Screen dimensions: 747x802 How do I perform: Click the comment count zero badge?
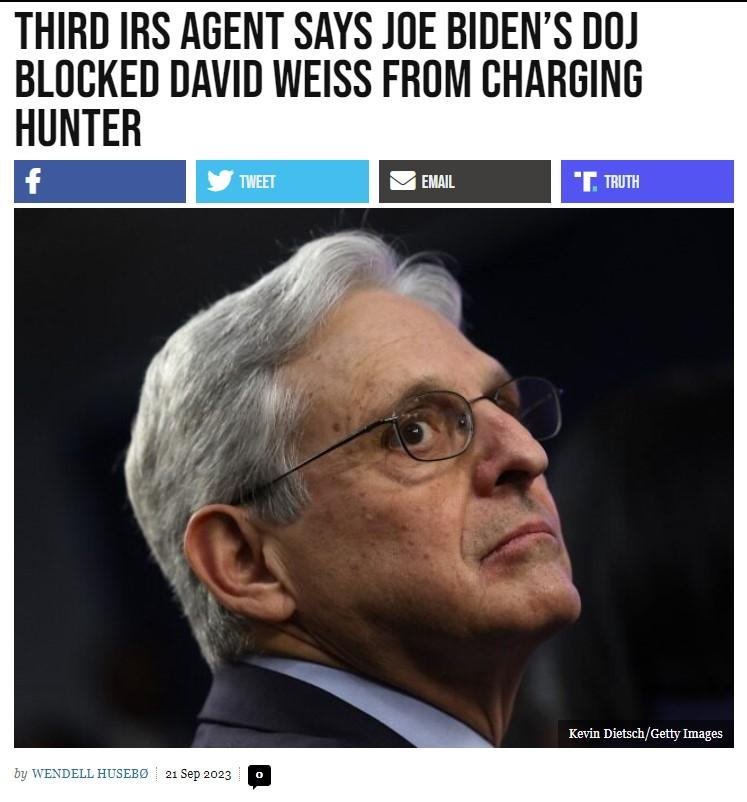(x=259, y=775)
